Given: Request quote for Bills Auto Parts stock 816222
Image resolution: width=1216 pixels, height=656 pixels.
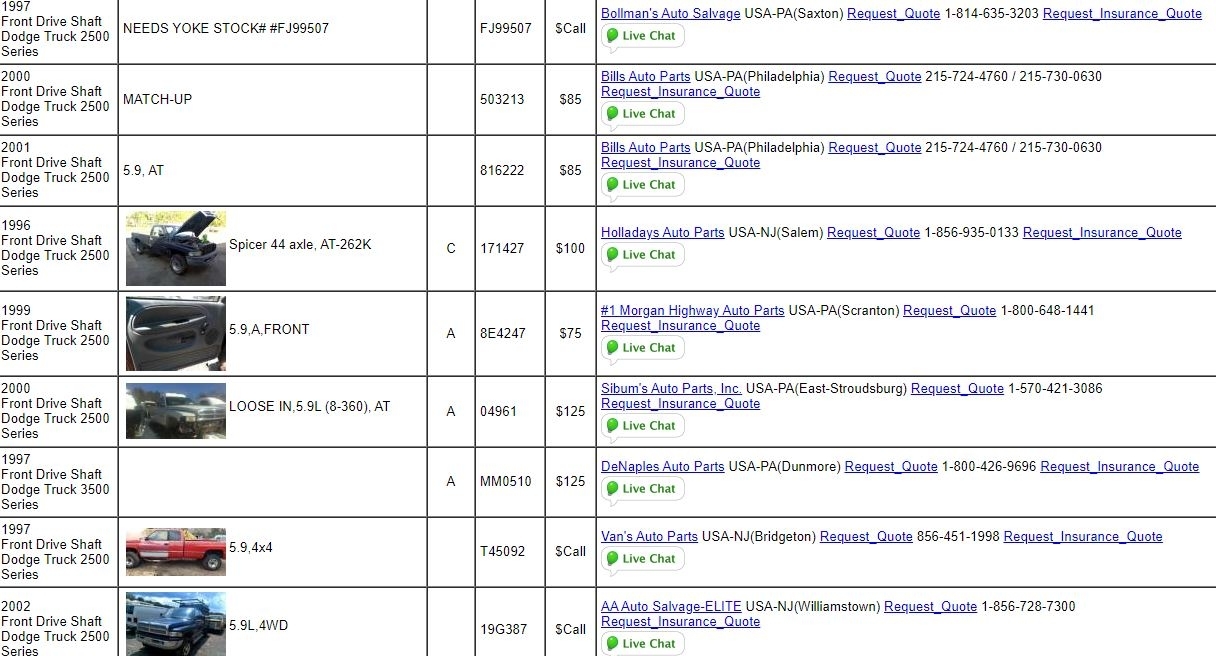Looking at the screenshot, I should coord(875,148).
